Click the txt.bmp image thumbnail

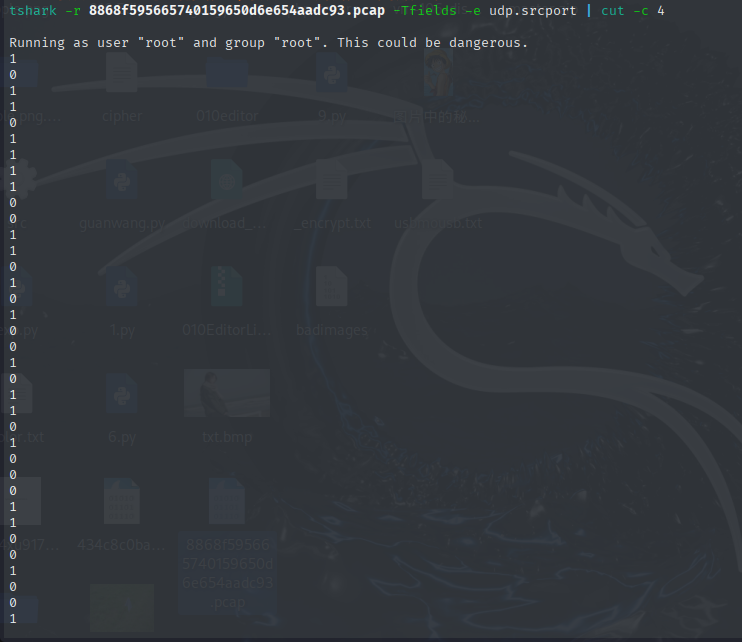(x=227, y=394)
